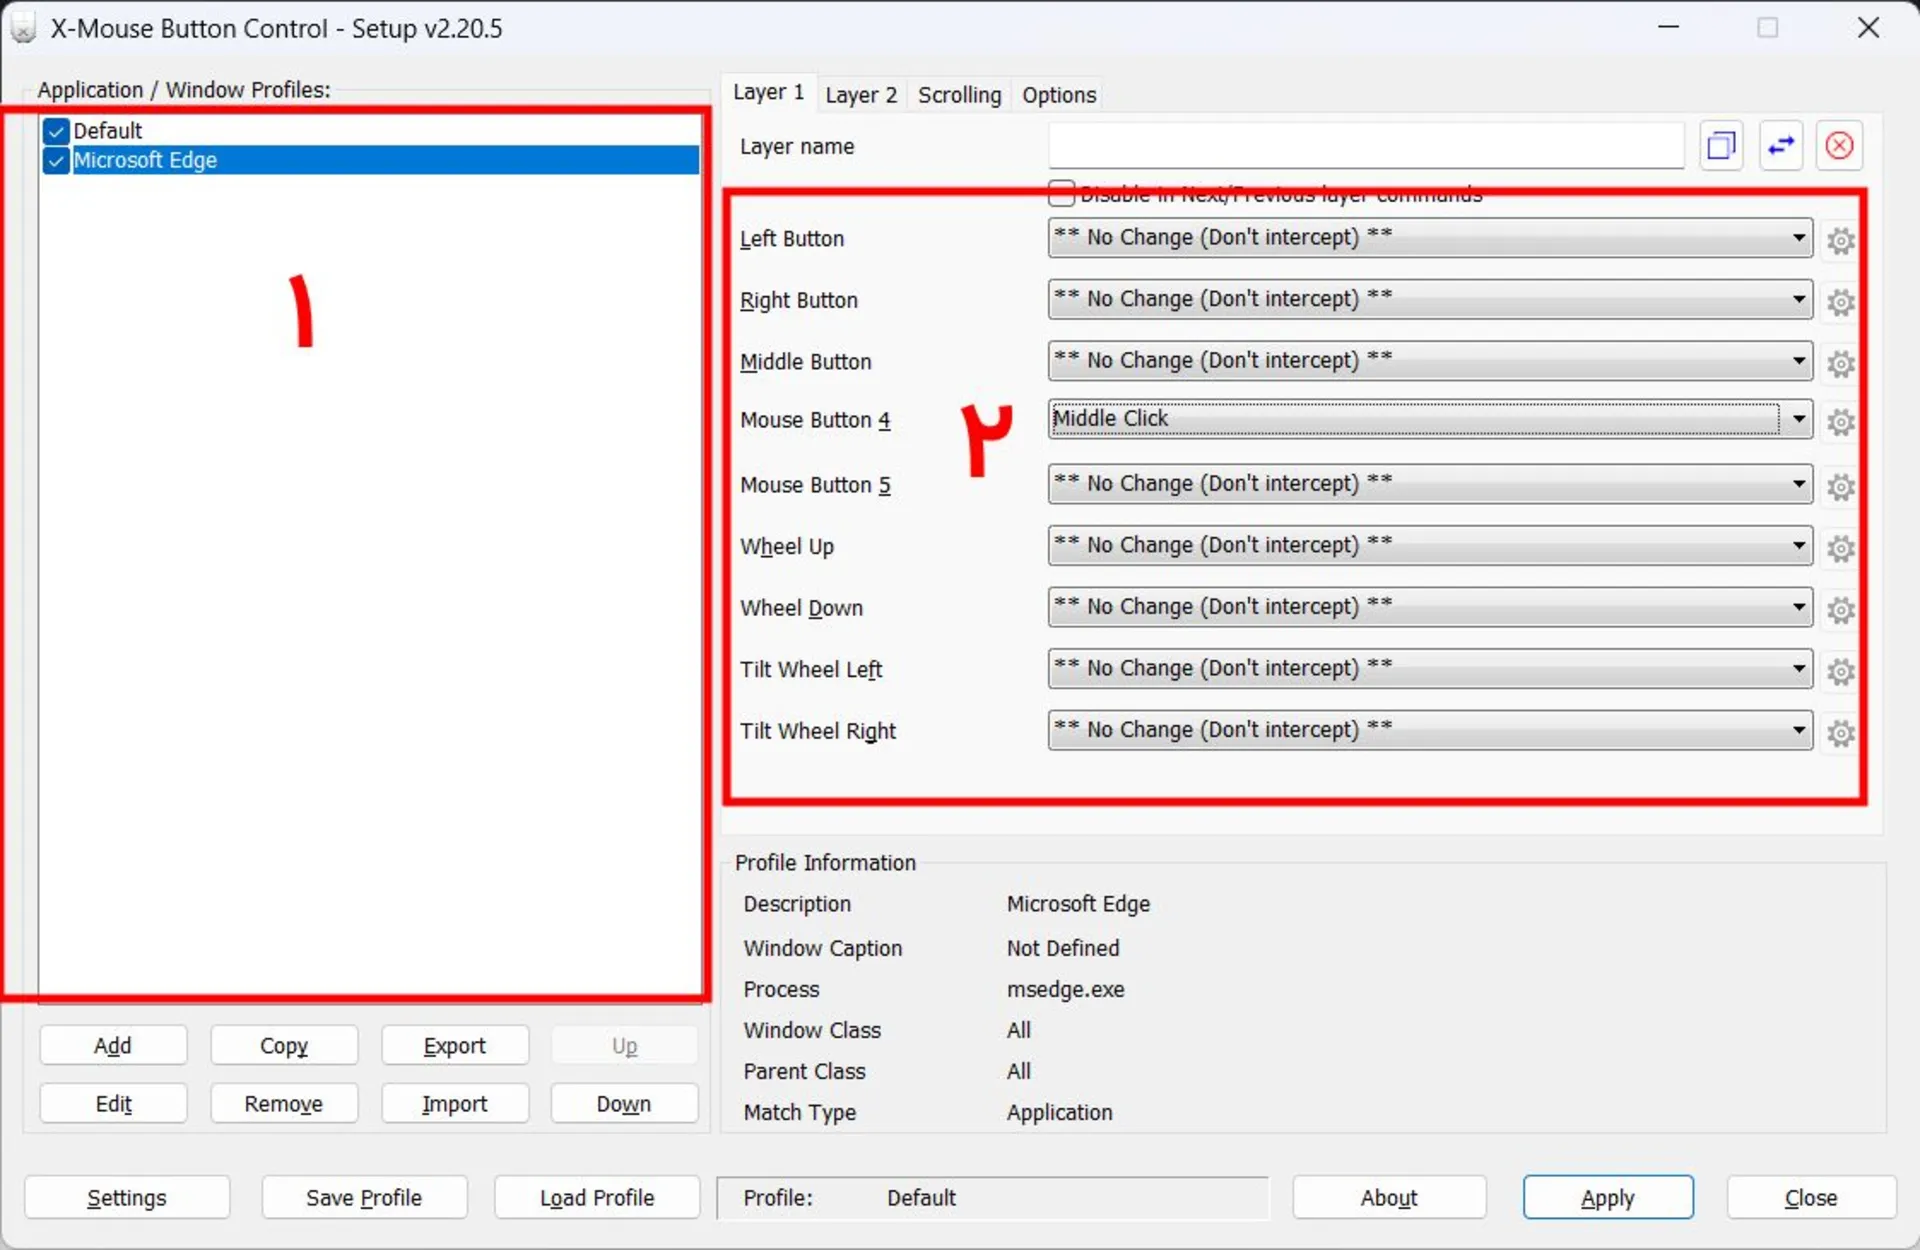Uncheck the Default profile checkbox
Screen dimensions: 1920x1250
coord(57,131)
